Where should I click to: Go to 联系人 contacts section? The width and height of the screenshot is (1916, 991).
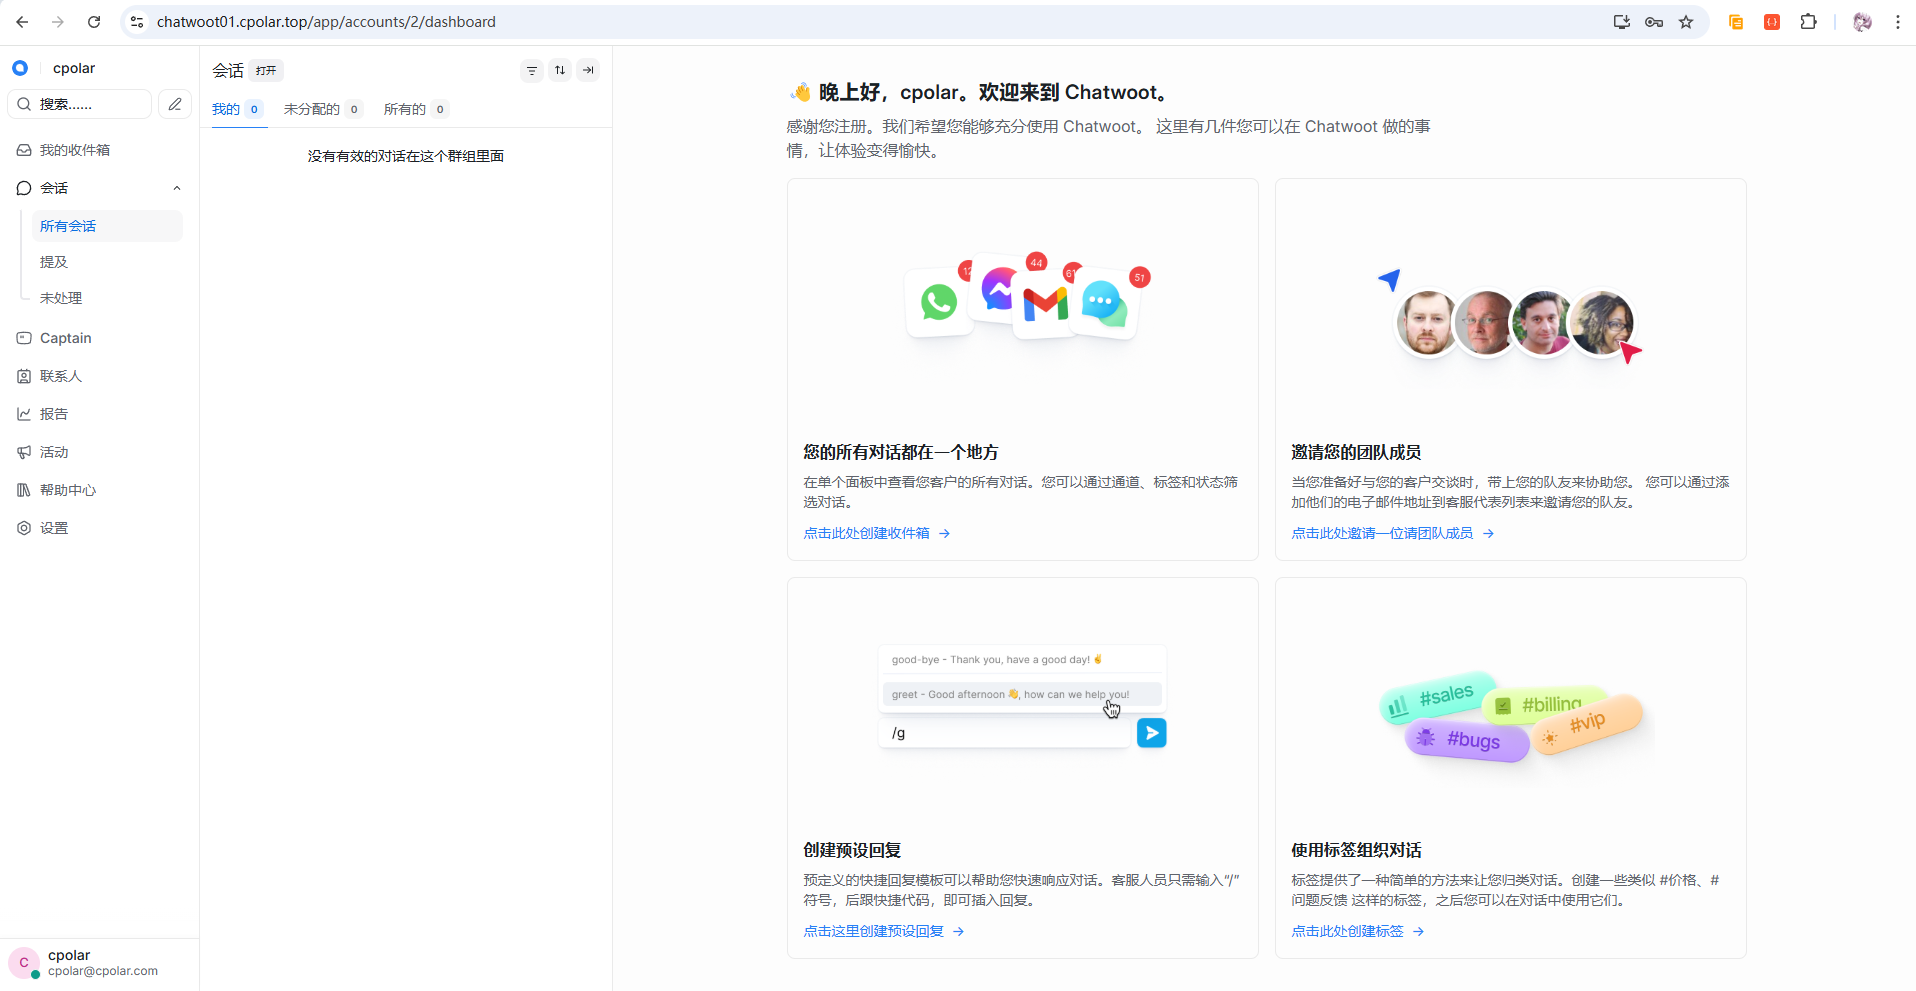[x=61, y=376]
